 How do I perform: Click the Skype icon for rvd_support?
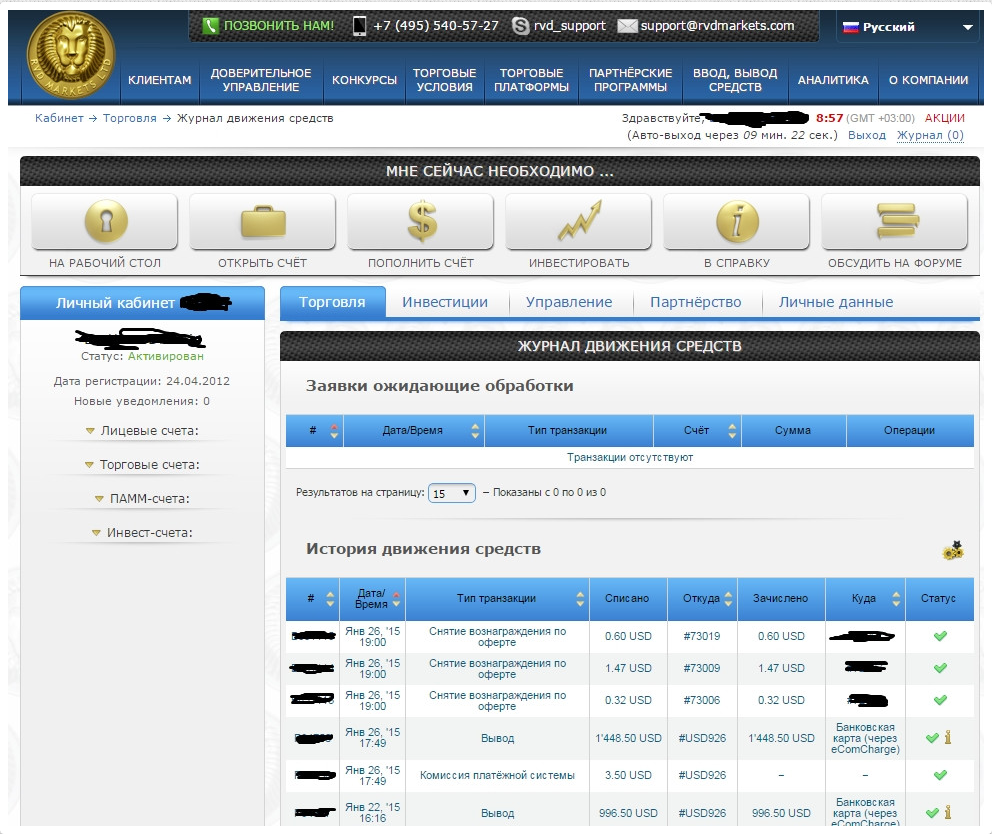(520, 26)
